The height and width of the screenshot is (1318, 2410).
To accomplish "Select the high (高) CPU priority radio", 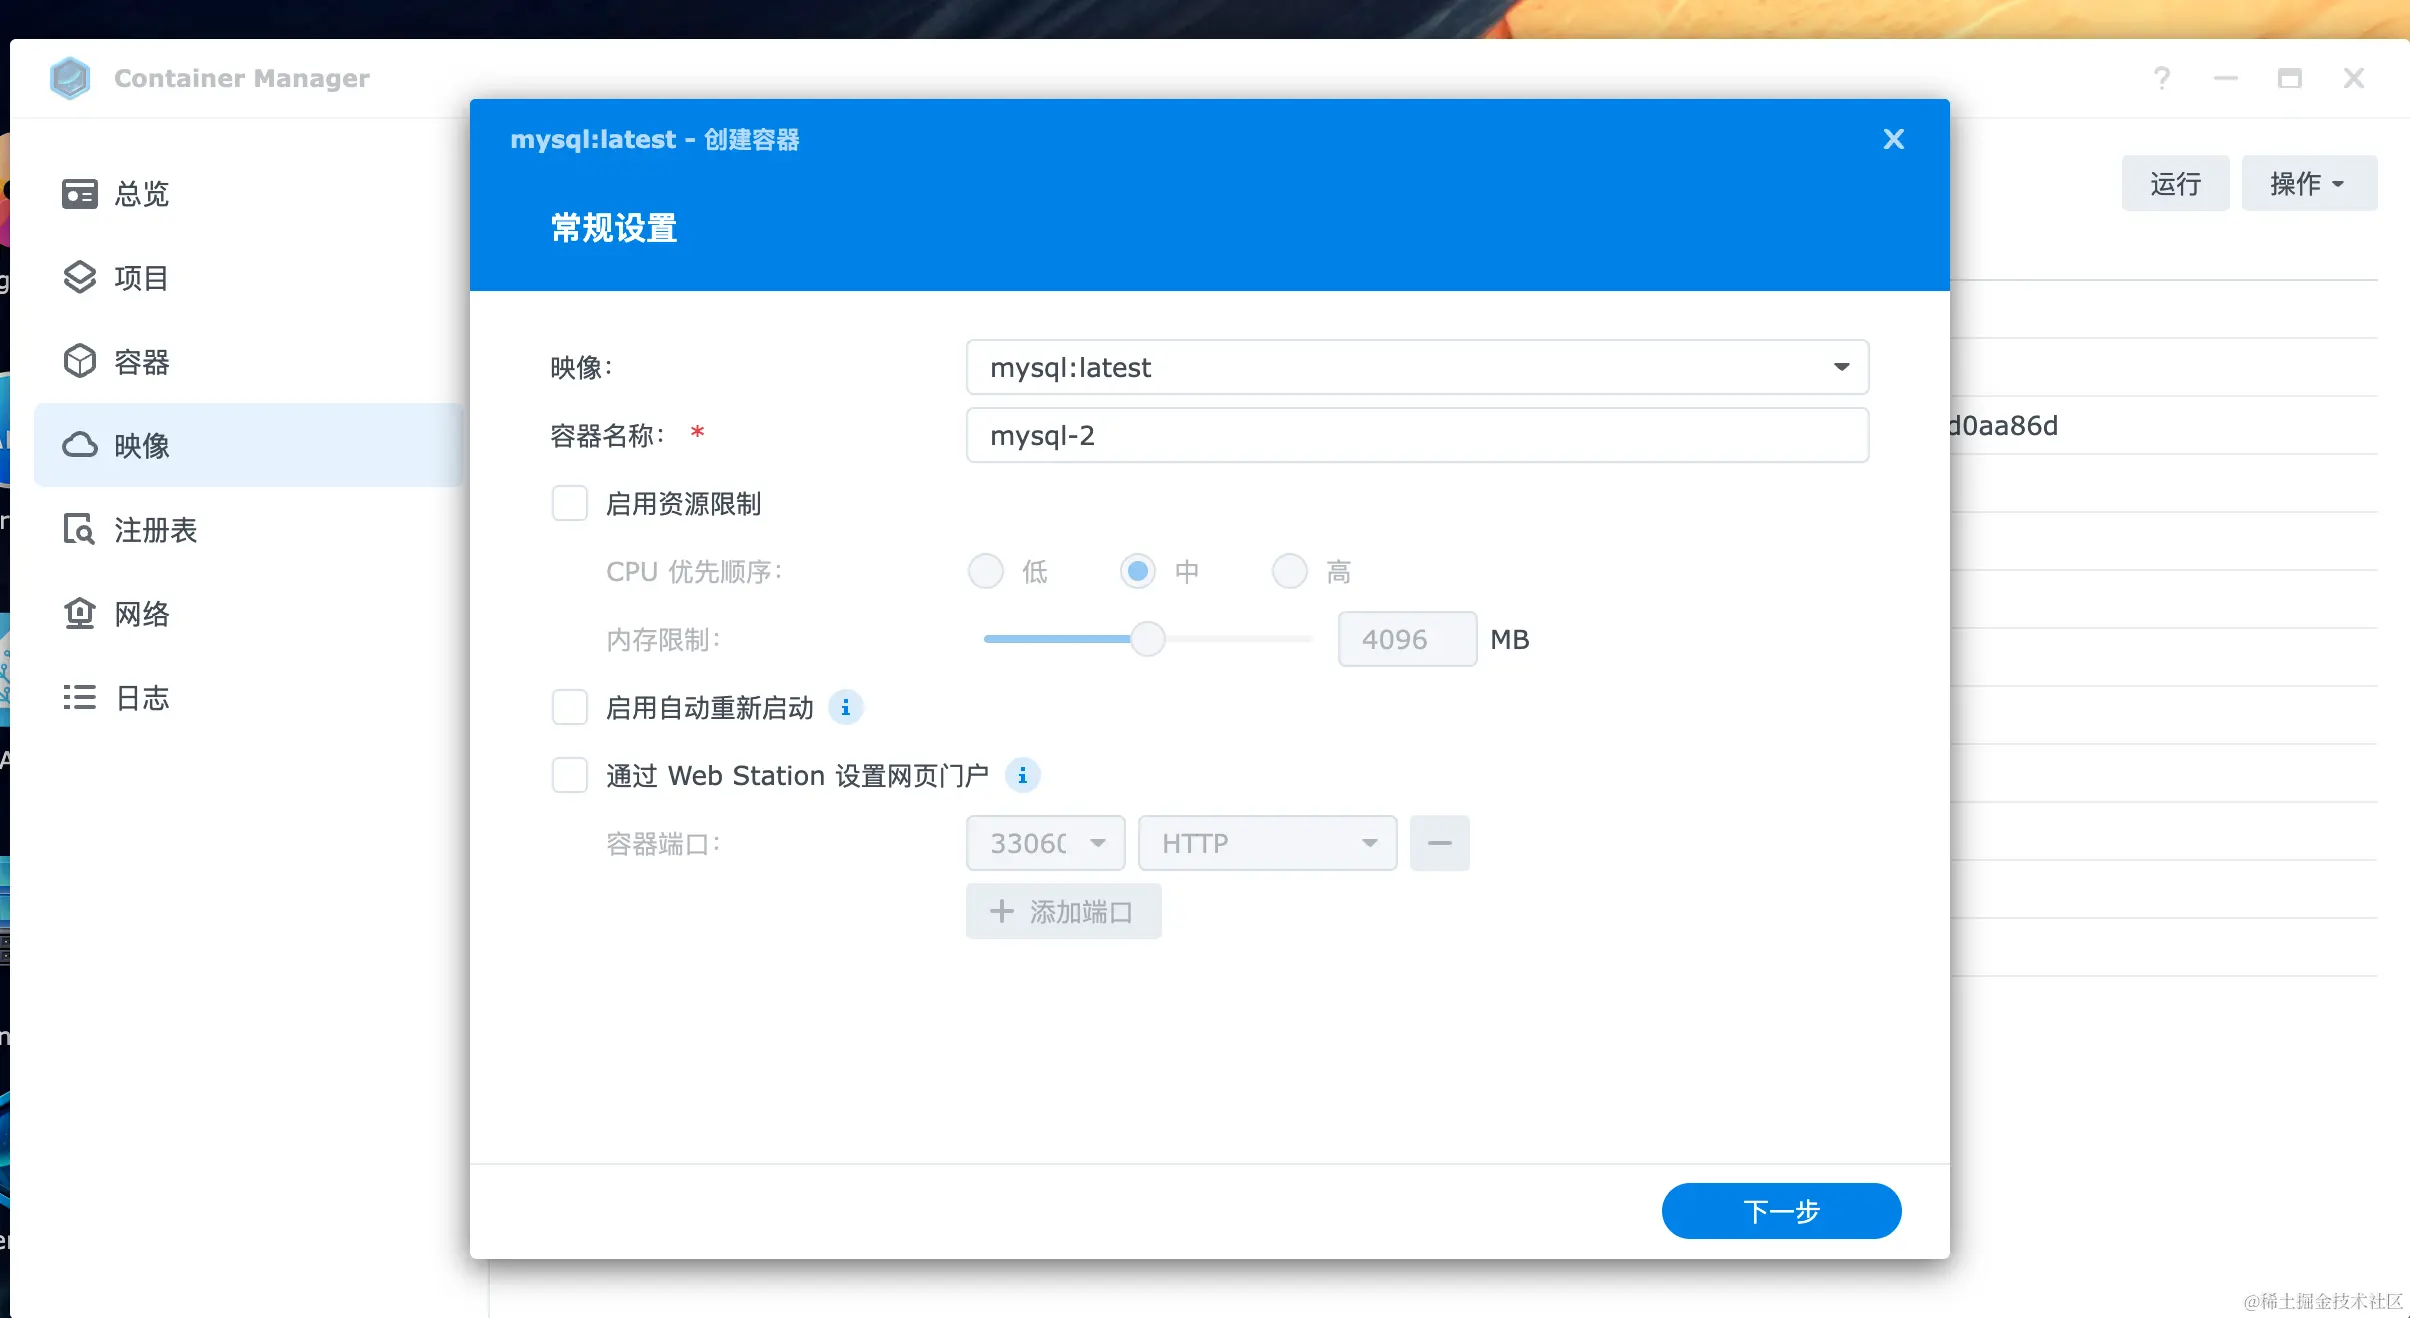I will click(x=1289, y=572).
